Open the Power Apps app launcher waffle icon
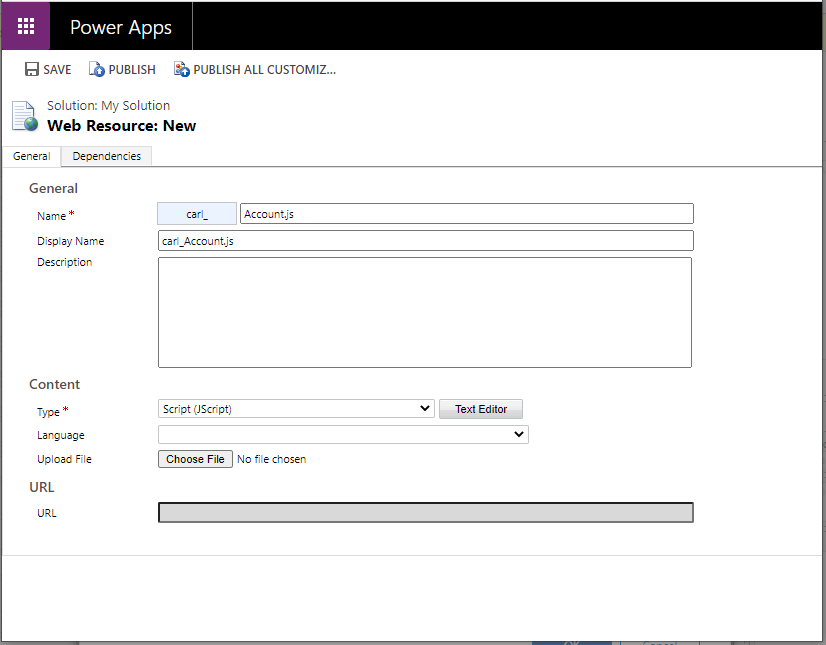This screenshot has width=826, height=645. (25, 25)
